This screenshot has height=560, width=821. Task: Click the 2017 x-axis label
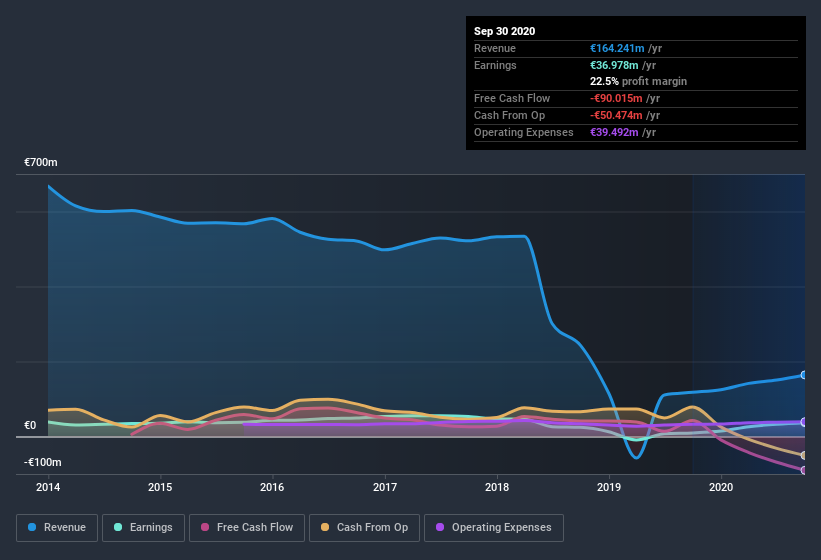[385, 487]
